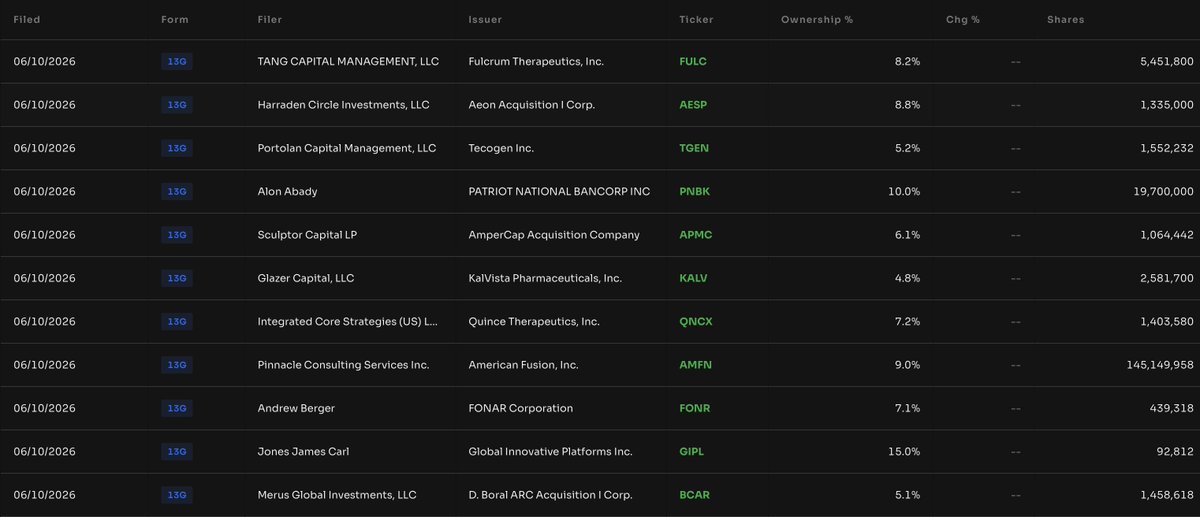1200x517 pixels.
Task: Click the BCAR ticker symbol
Action: (695, 495)
